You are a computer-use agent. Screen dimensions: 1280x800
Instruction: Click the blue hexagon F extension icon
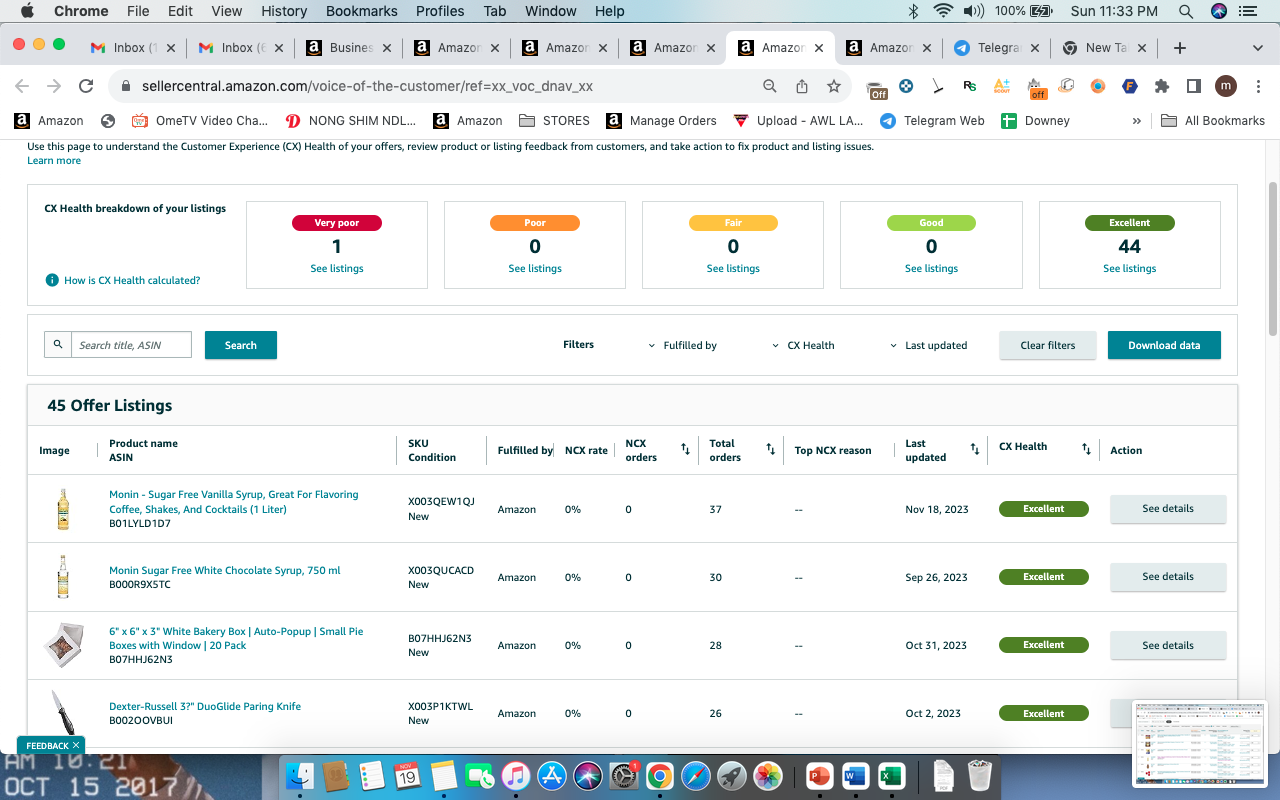coord(1130,86)
